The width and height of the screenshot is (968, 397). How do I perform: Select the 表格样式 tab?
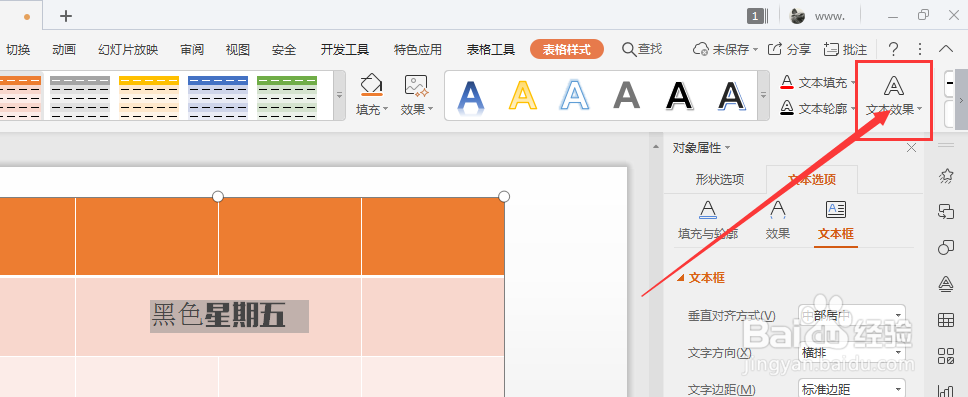[x=567, y=49]
